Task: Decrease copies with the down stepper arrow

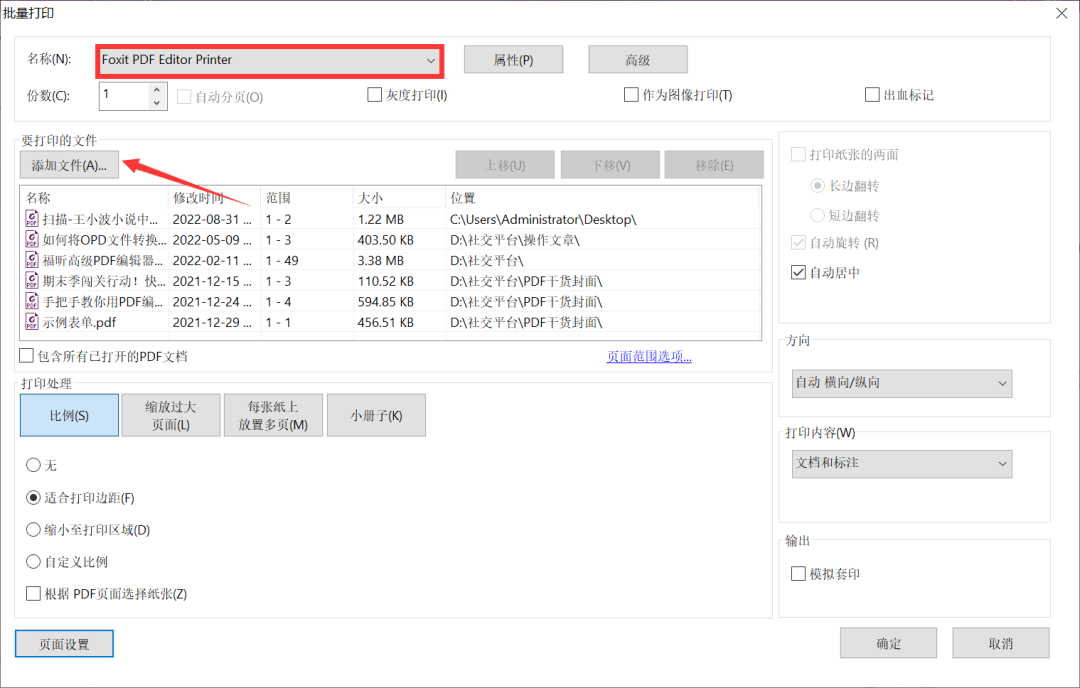Action: [157, 103]
